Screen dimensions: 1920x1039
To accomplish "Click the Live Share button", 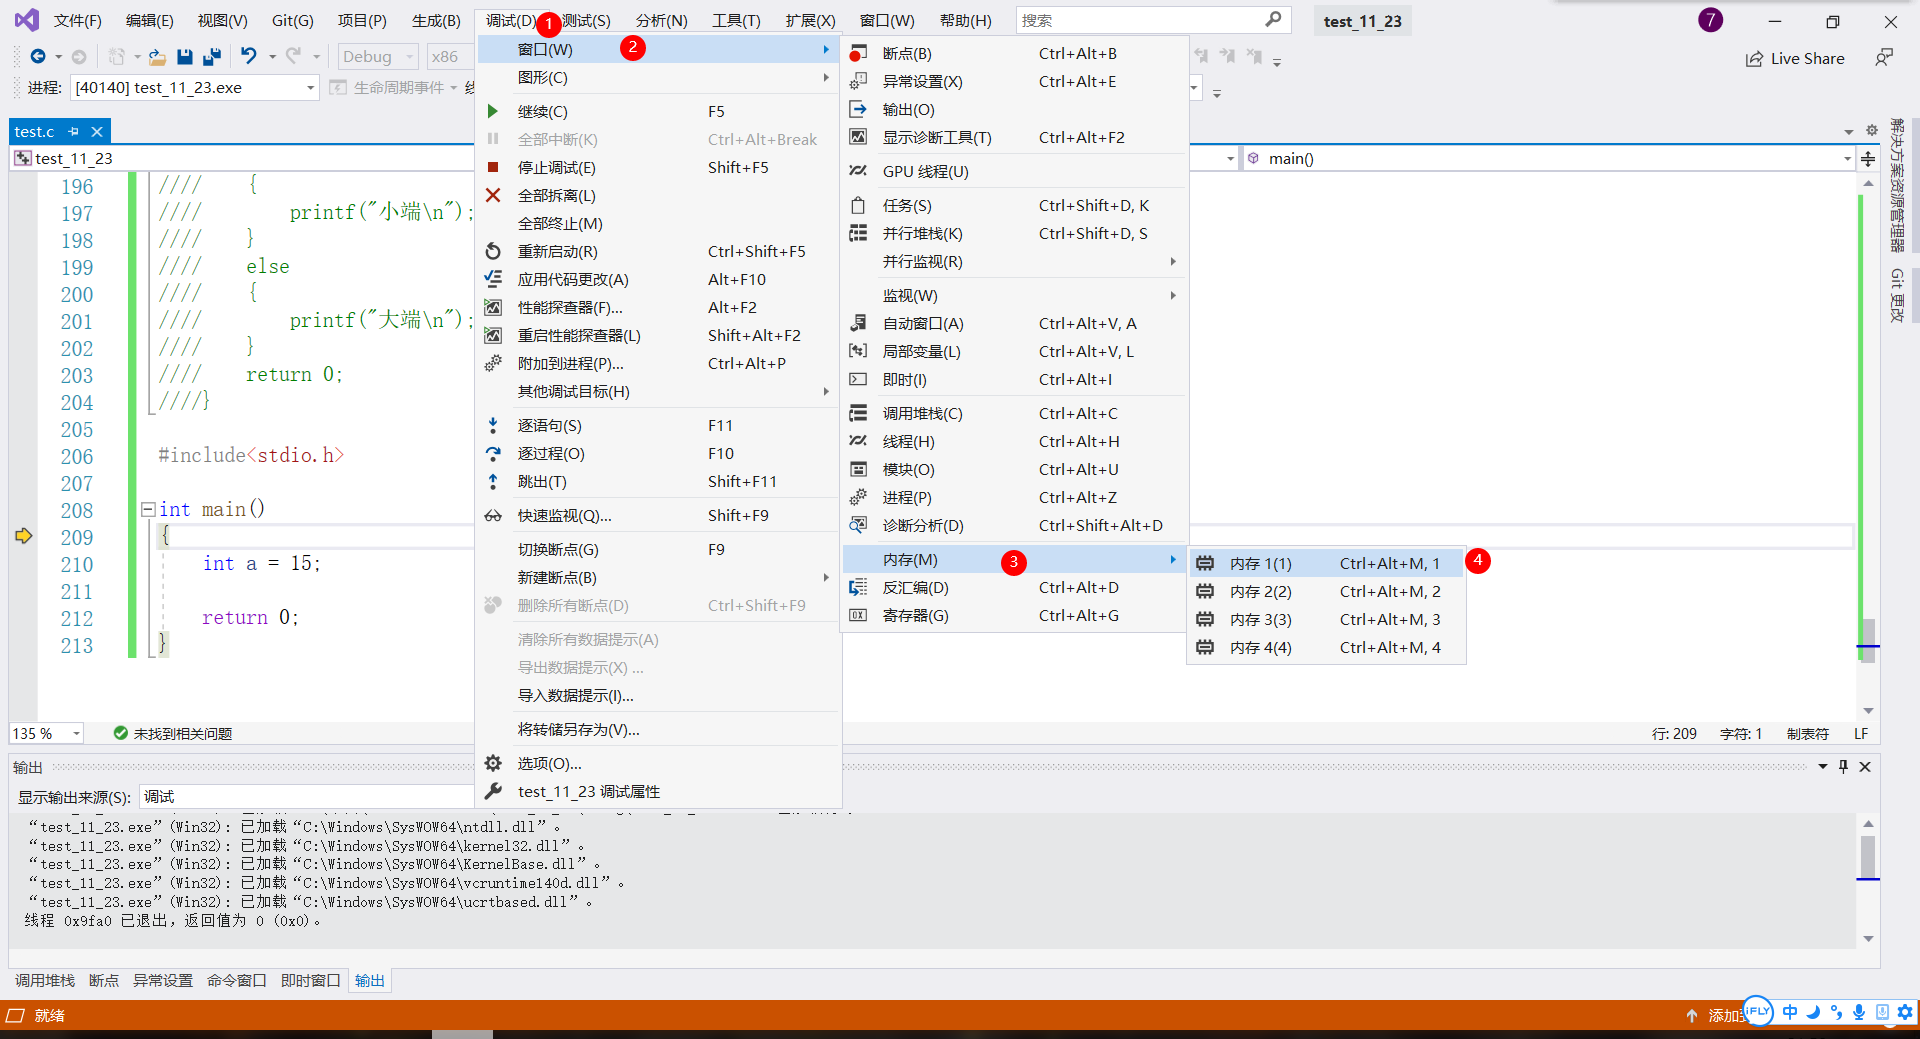I will [x=1795, y=58].
